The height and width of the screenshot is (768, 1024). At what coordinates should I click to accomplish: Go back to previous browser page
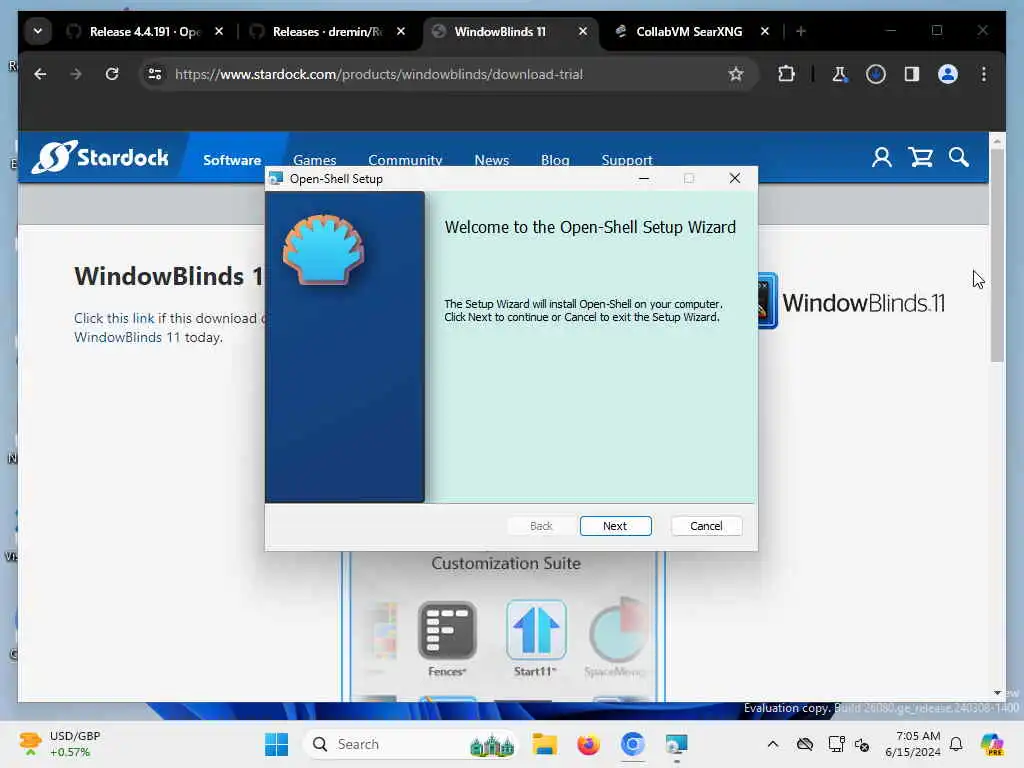[x=40, y=74]
